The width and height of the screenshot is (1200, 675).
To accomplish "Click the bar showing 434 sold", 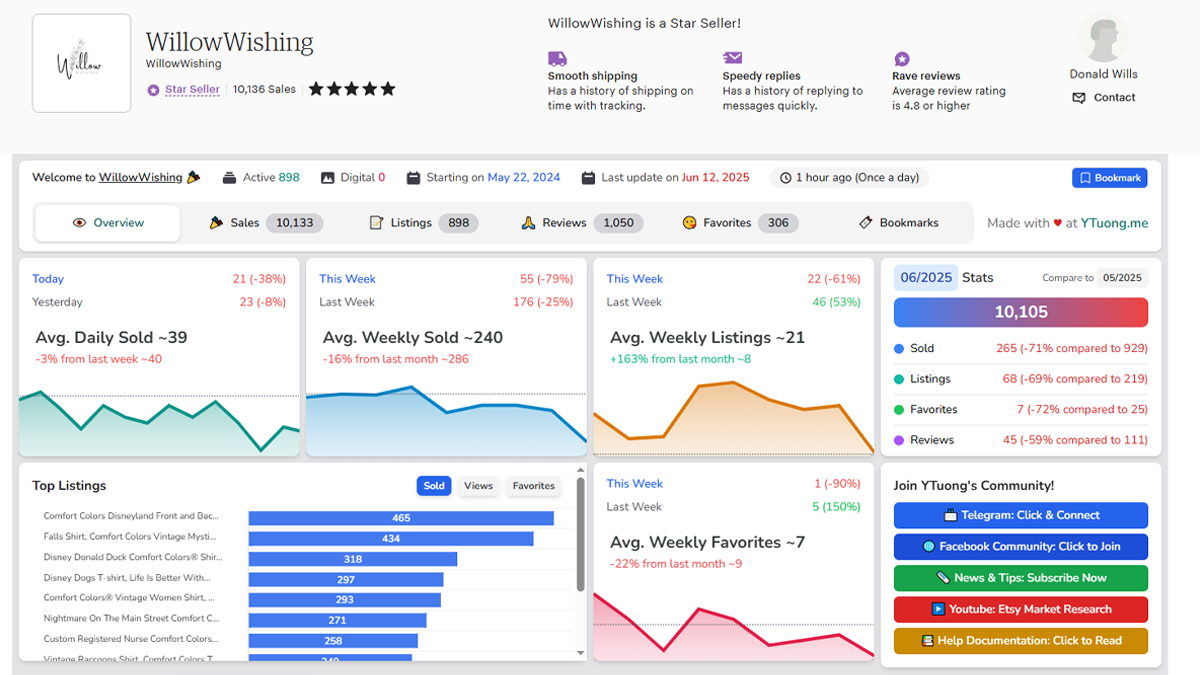I will click(391, 539).
